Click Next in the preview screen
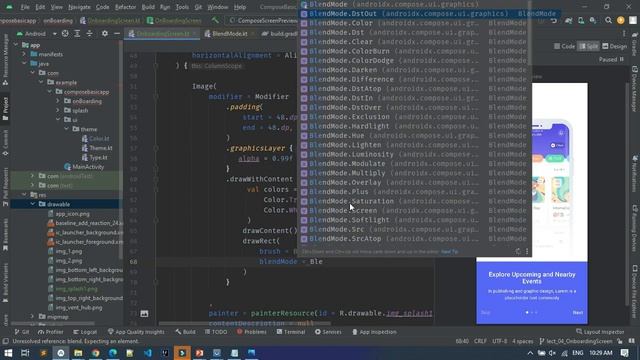This screenshot has width=640, height=360. [x=578, y=313]
